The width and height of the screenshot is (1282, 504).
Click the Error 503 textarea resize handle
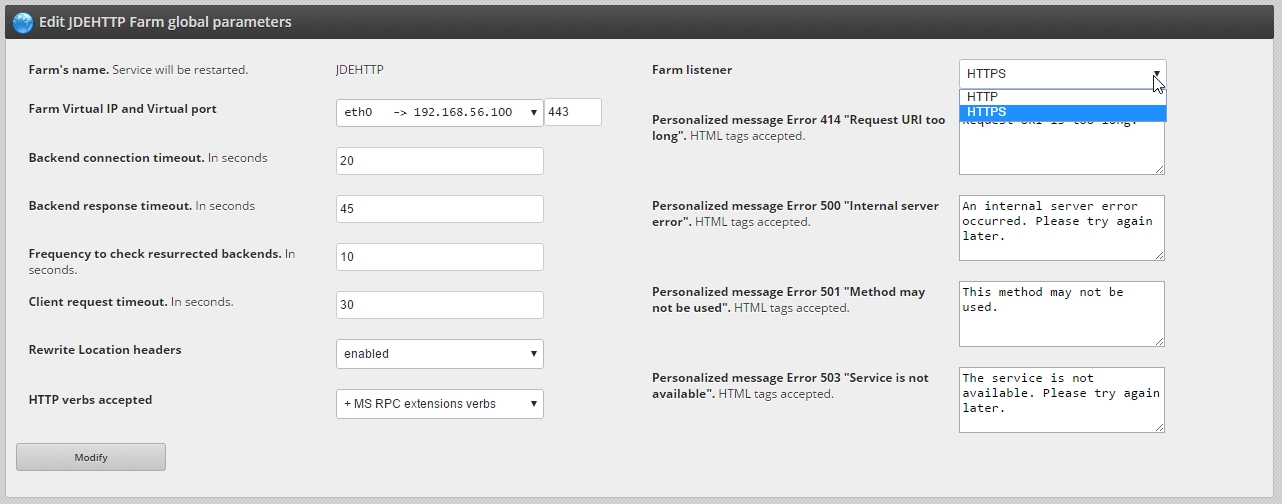tap(1160, 427)
